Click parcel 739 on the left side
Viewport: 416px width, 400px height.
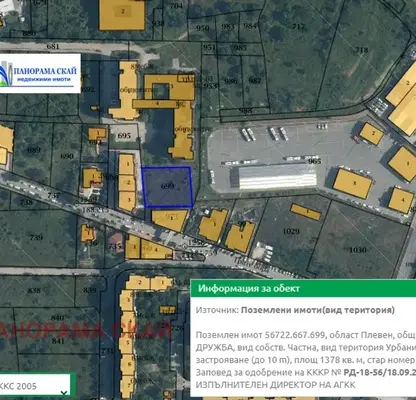tap(36, 237)
